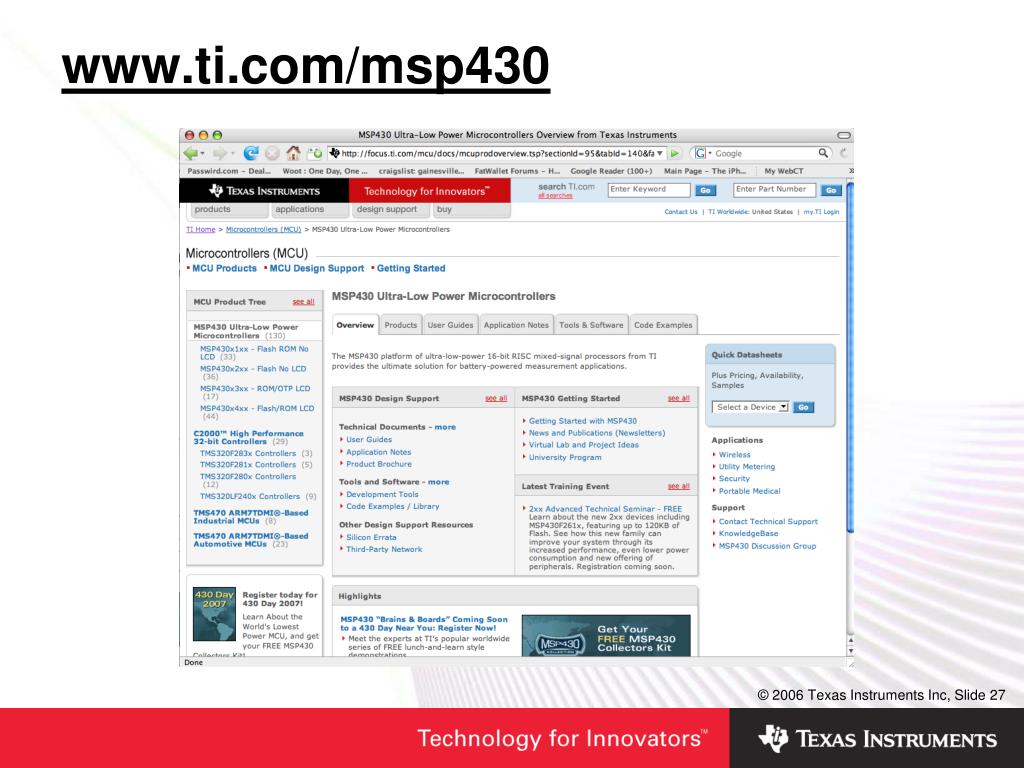Open TMS470 ARM7TDMI-Based Automotive MCUs
This screenshot has width=1024, height=768.
coord(251,539)
